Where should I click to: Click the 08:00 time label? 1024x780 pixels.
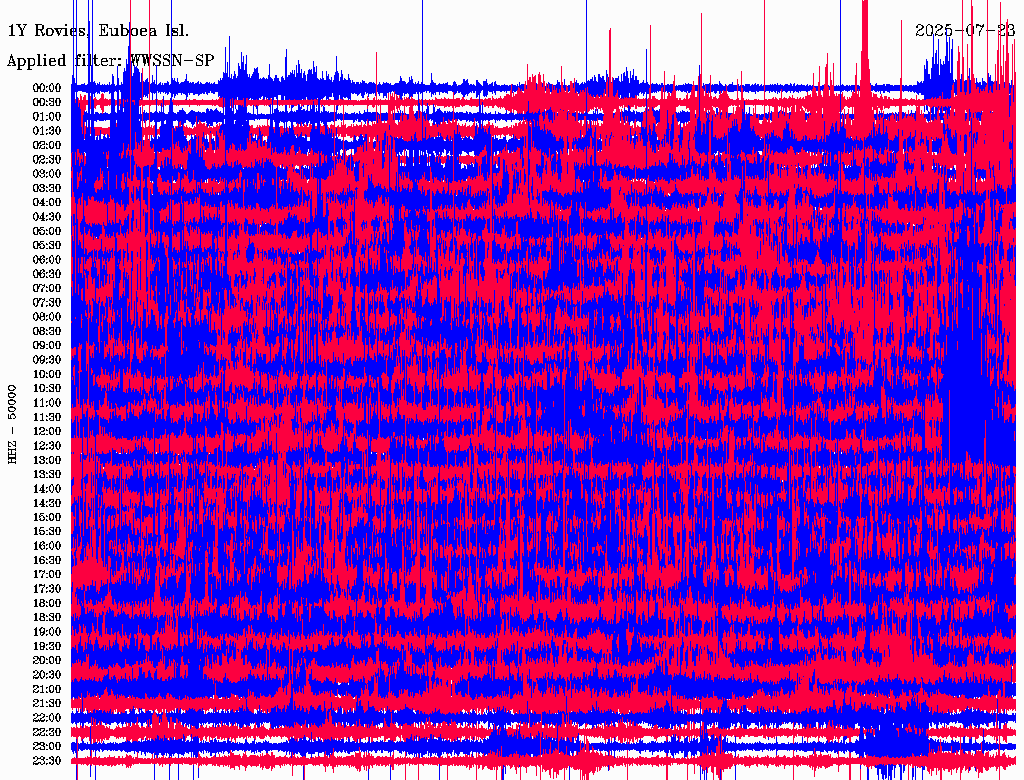click(x=47, y=317)
